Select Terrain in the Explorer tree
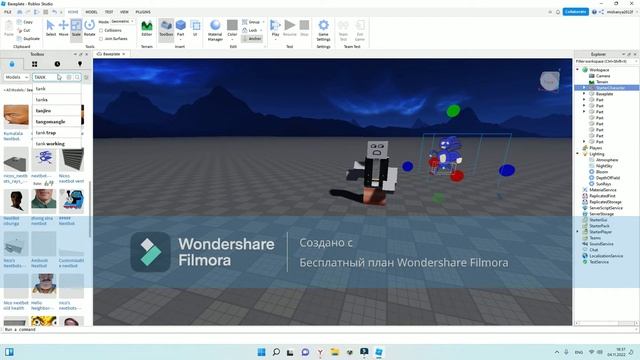The height and width of the screenshot is (360, 640). coord(602,82)
